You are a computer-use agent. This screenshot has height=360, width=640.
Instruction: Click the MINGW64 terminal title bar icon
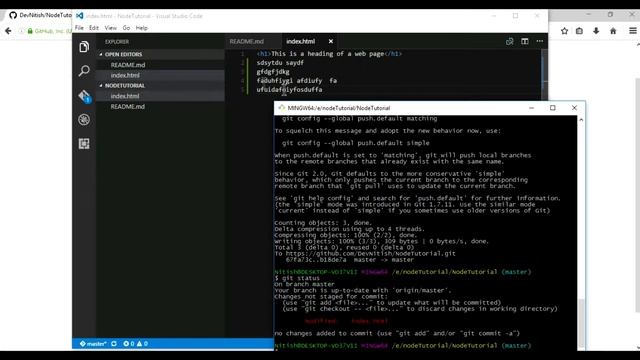point(281,108)
